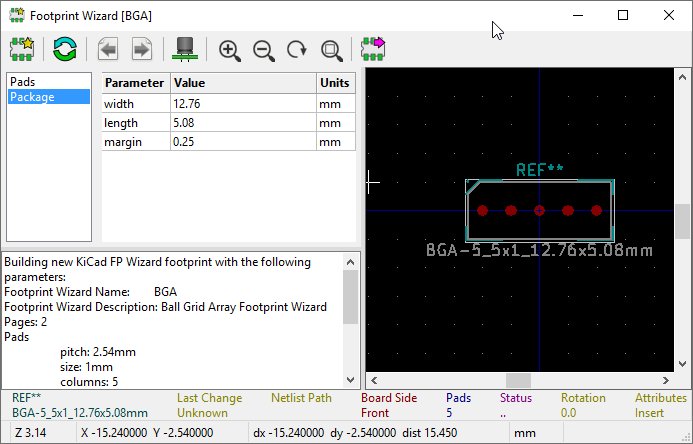Edit the width value 12.76
Image resolution: width=693 pixels, height=444 pixels.
point(244,104)
